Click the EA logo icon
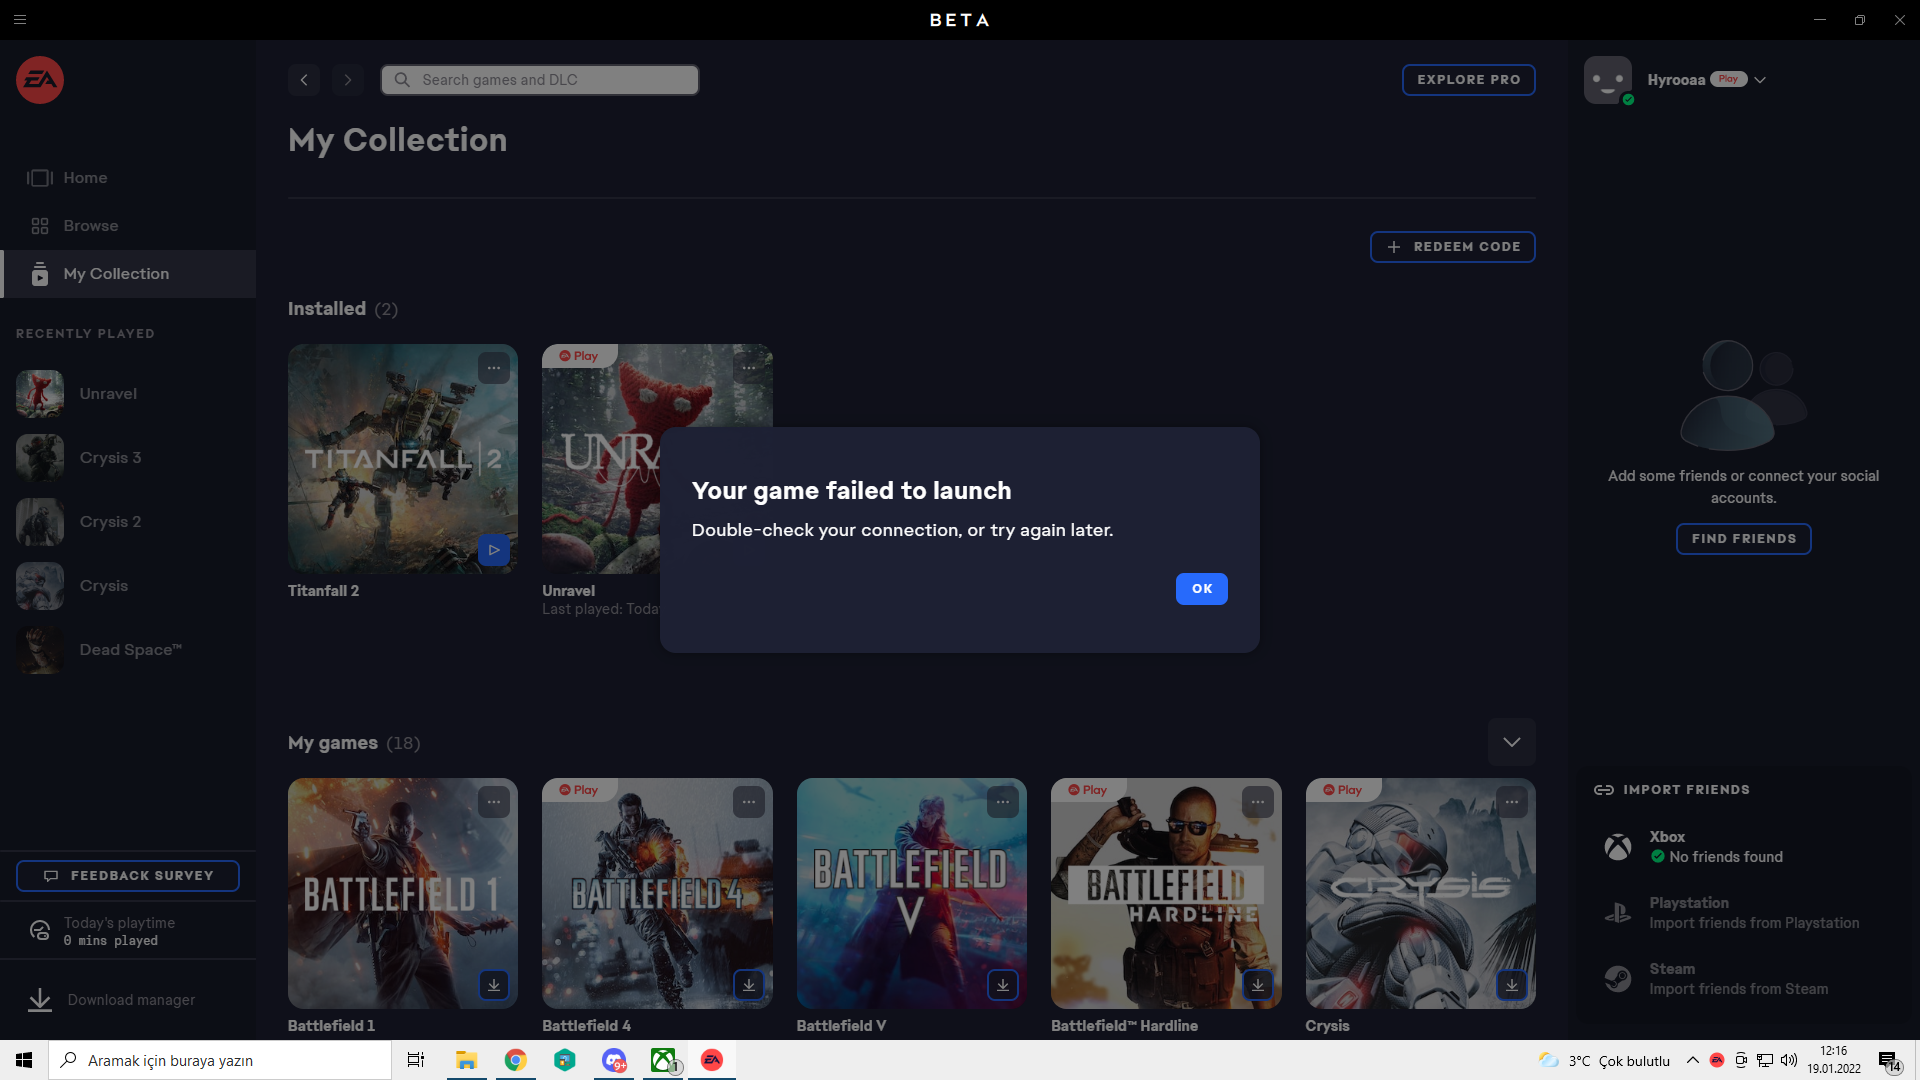The image size is (1920, 1080). point(40,80)
